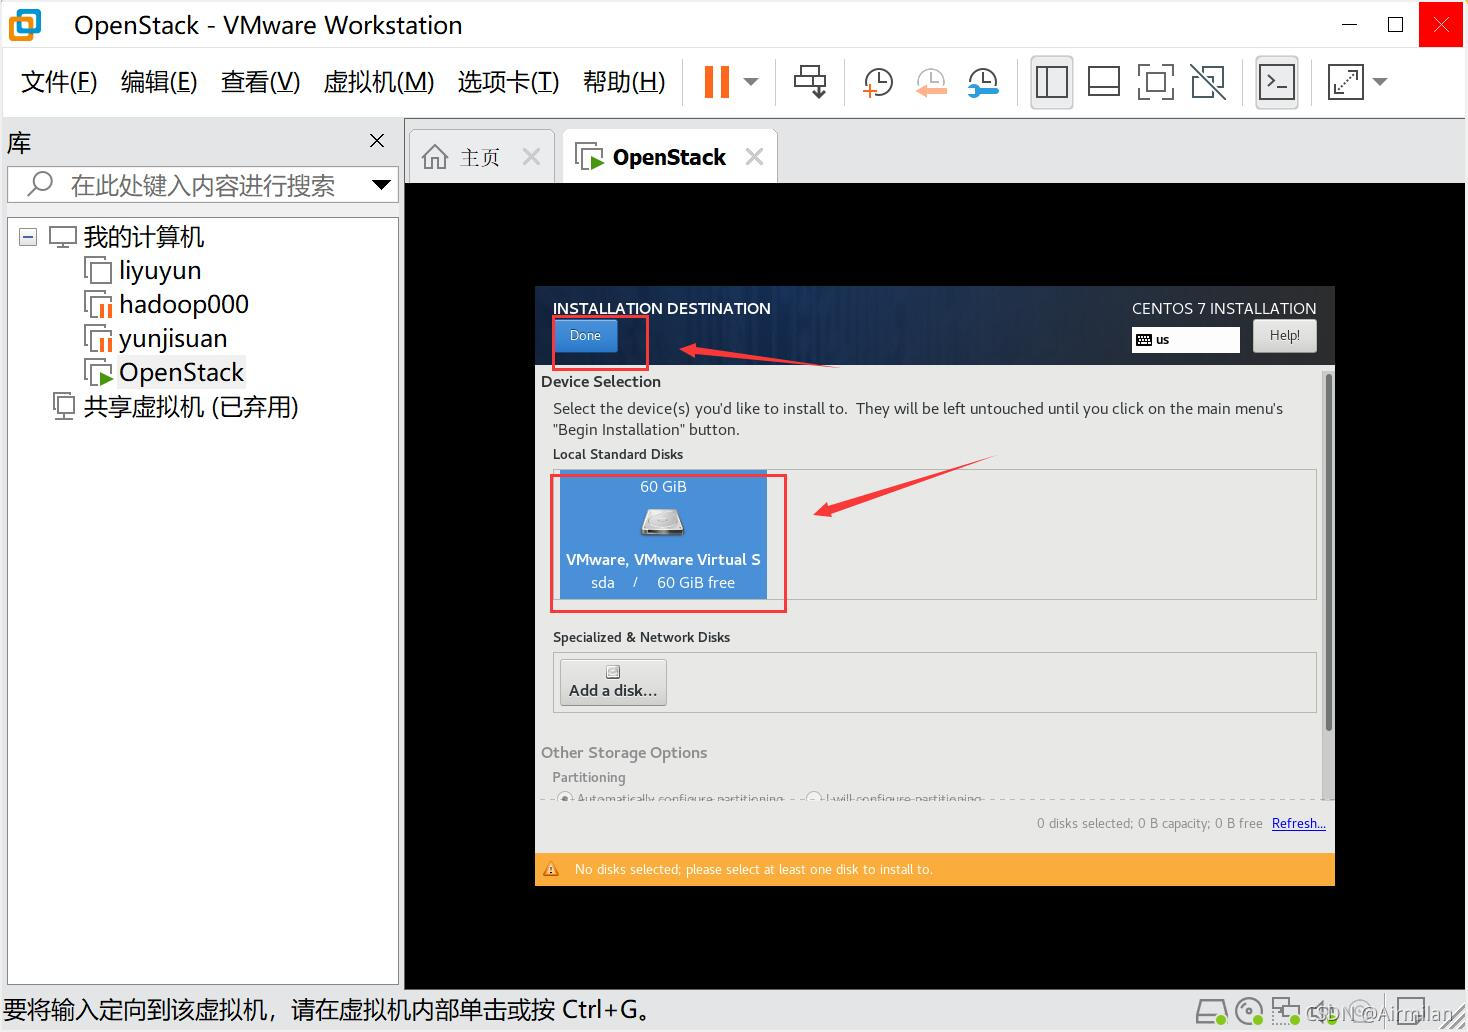Open the 选项卡(T) menu
The image size is (1468, 1032).
tap(508, 82)
